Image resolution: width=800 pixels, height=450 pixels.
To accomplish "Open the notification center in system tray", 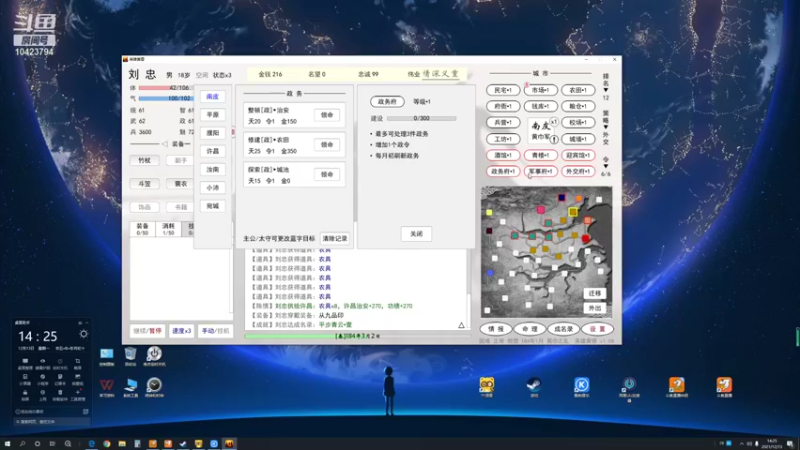I will pos(790,444).
